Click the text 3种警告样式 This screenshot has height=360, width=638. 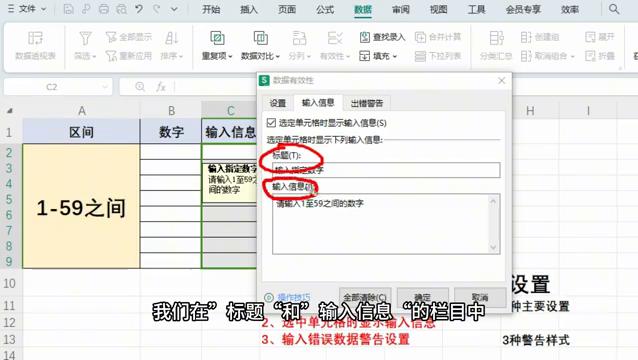[535, 340]
